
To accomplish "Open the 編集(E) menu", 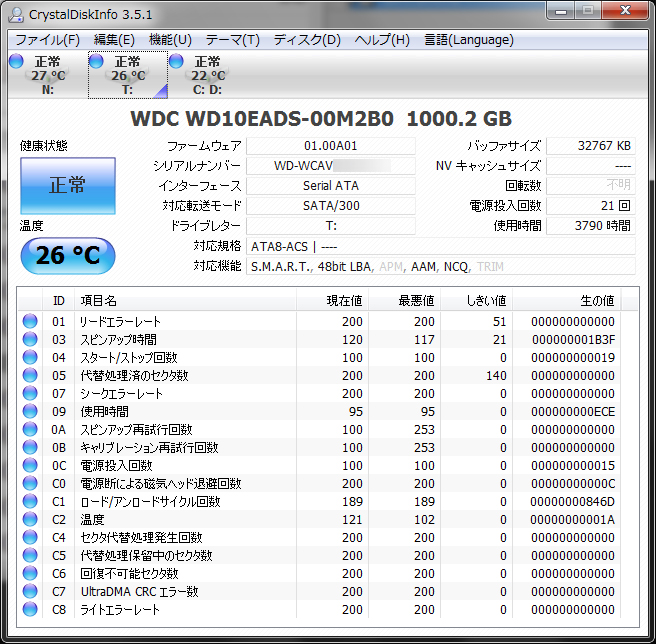I will point(114,40).
